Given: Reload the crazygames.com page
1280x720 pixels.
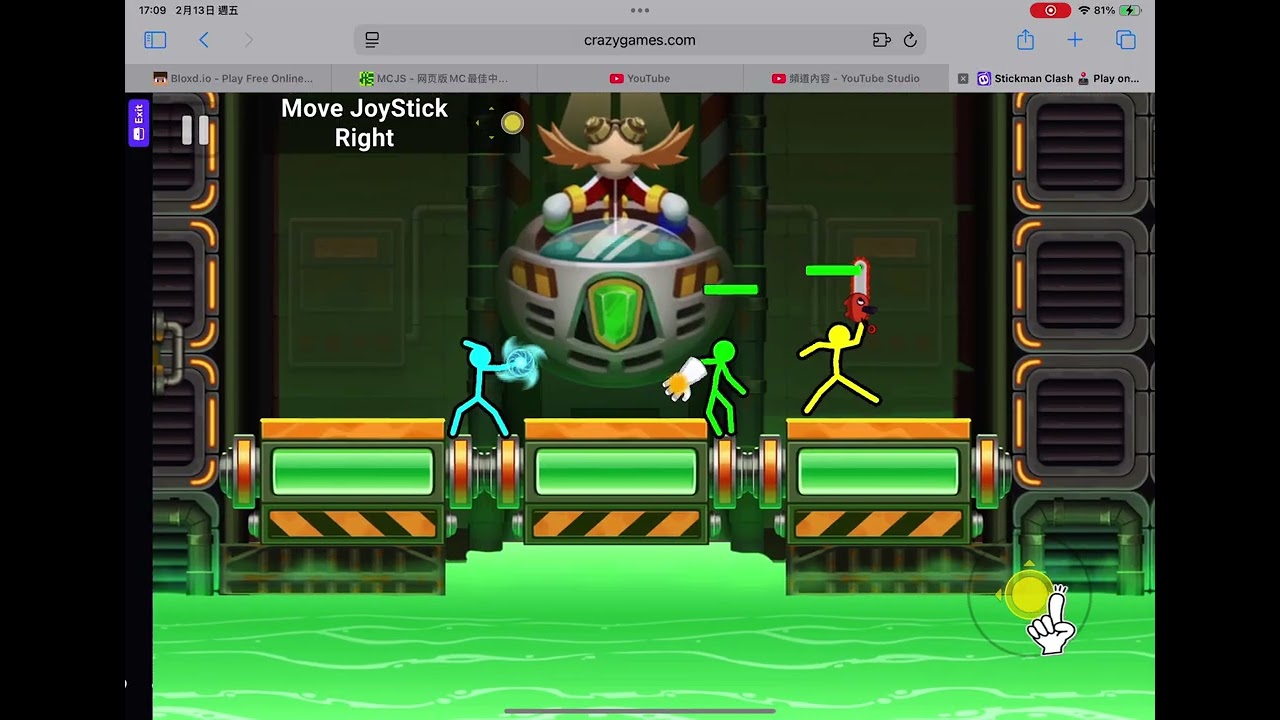Looking at the screenshot, I should tap(910, 40).
